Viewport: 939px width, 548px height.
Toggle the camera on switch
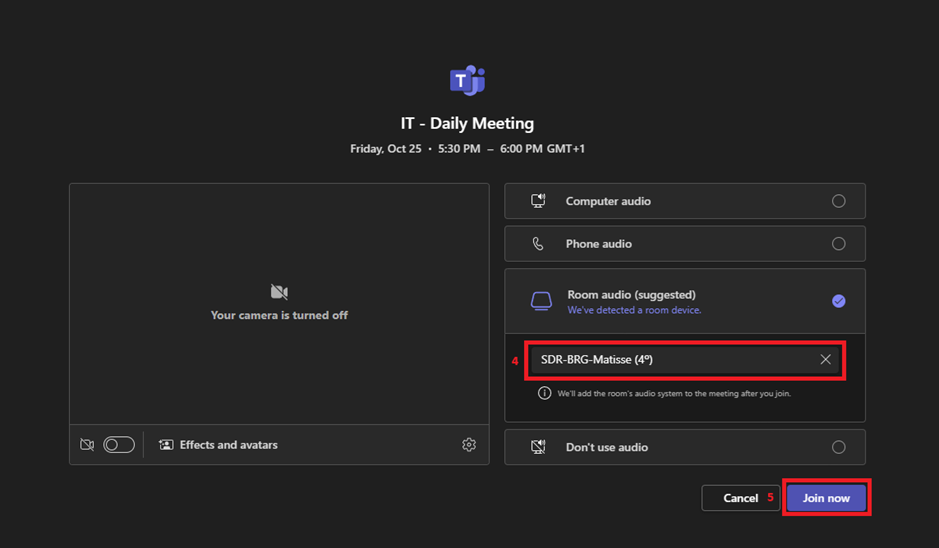pyautogui.click(x=119, y=445)
